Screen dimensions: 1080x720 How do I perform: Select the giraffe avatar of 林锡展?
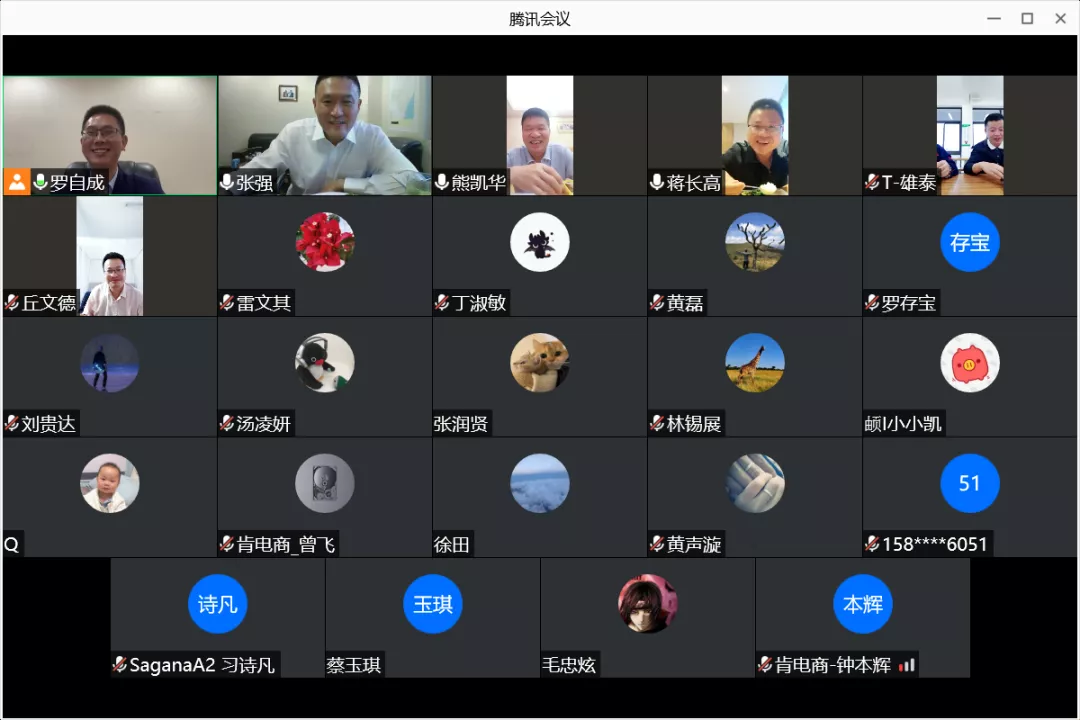coord(755,362)
